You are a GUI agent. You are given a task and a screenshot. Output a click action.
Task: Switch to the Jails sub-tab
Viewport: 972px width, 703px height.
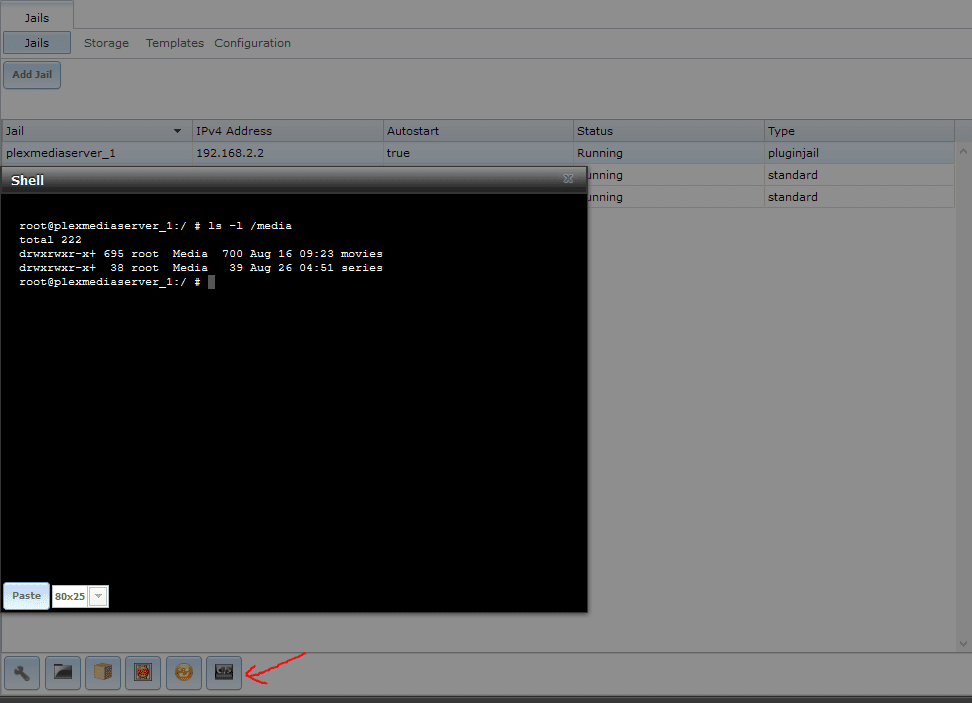point(37,43)
